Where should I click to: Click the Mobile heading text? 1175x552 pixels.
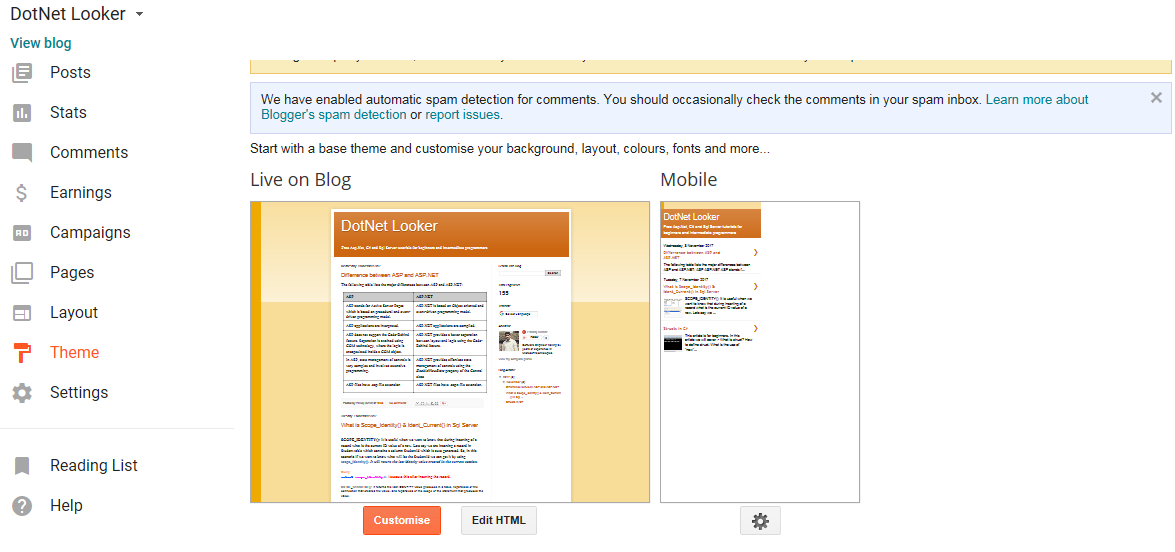689,181
